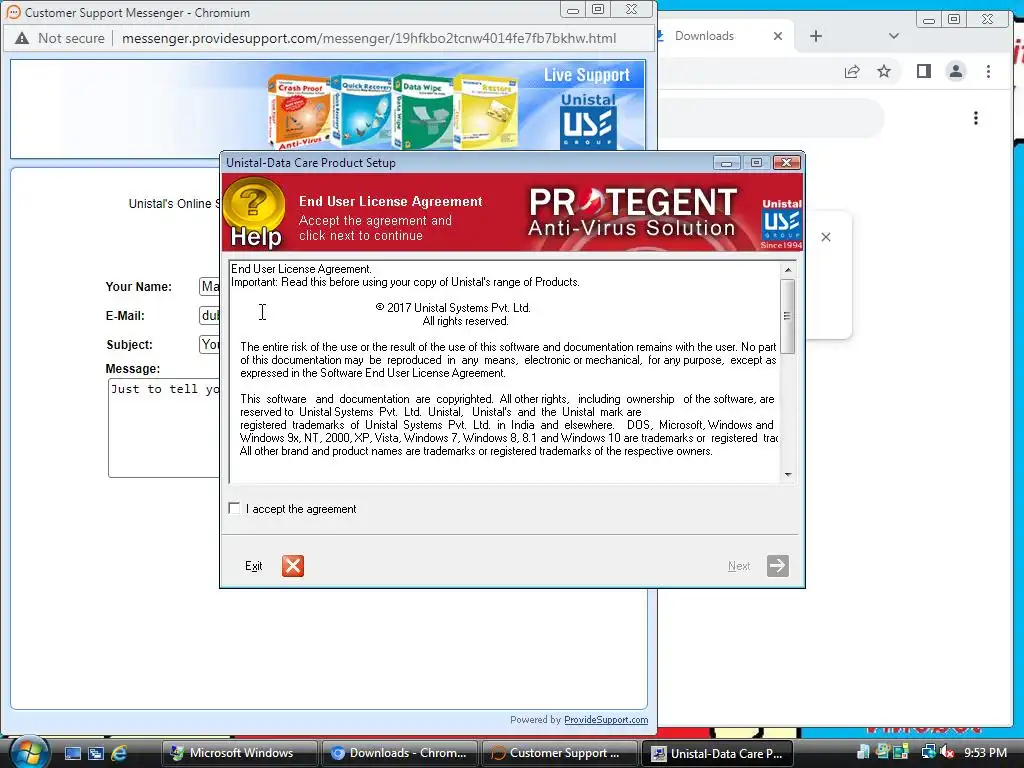Click the Protegent Anti-Virus Solution logo

click(632, 212)
